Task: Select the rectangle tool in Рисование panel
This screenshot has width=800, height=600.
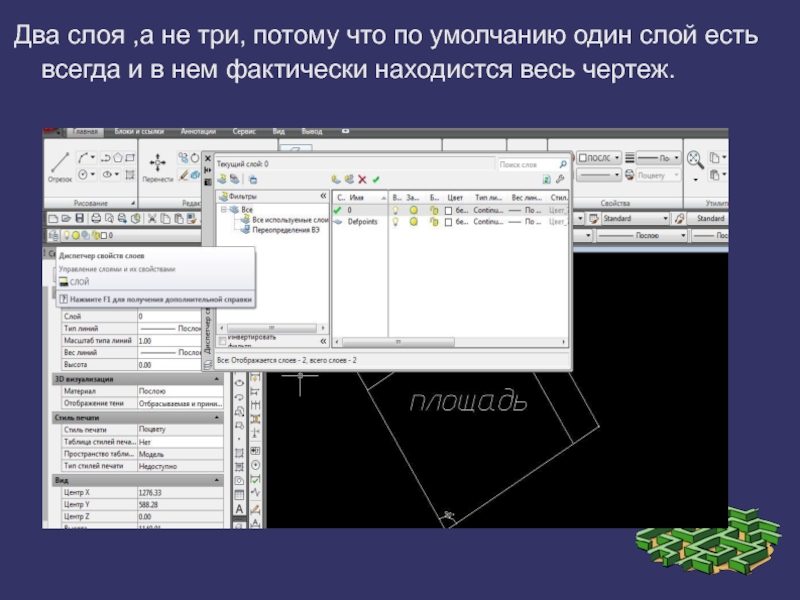Action: click(130, 158)
